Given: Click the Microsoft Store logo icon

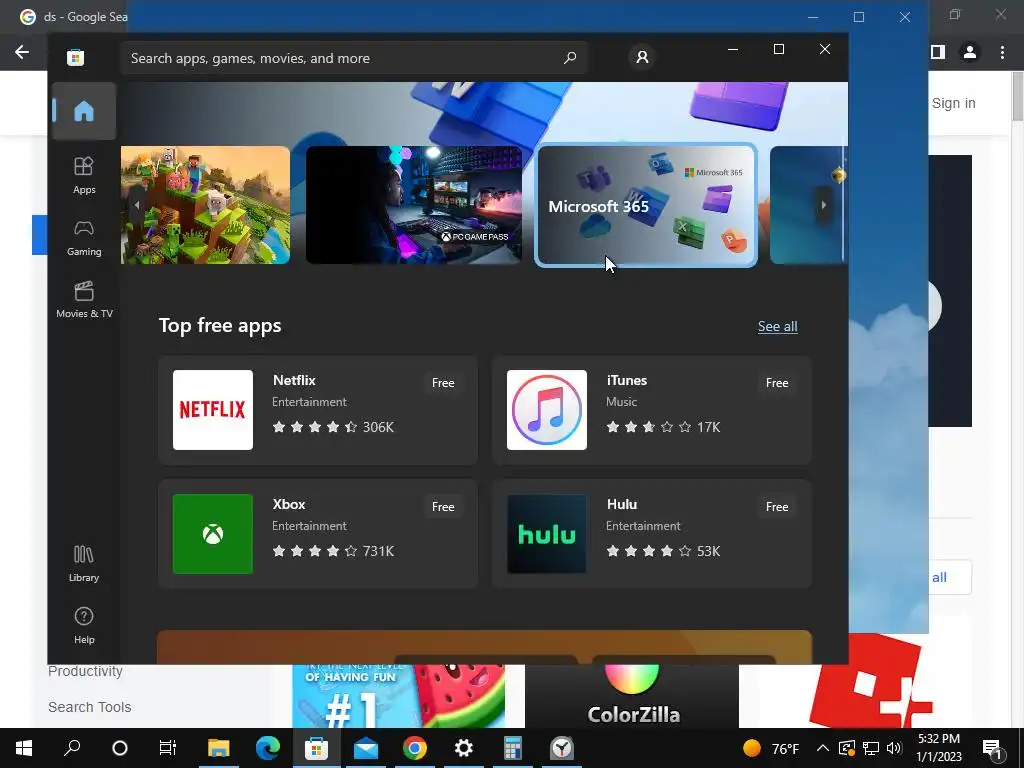Looking at the screenshot, I should pos(75,57).
